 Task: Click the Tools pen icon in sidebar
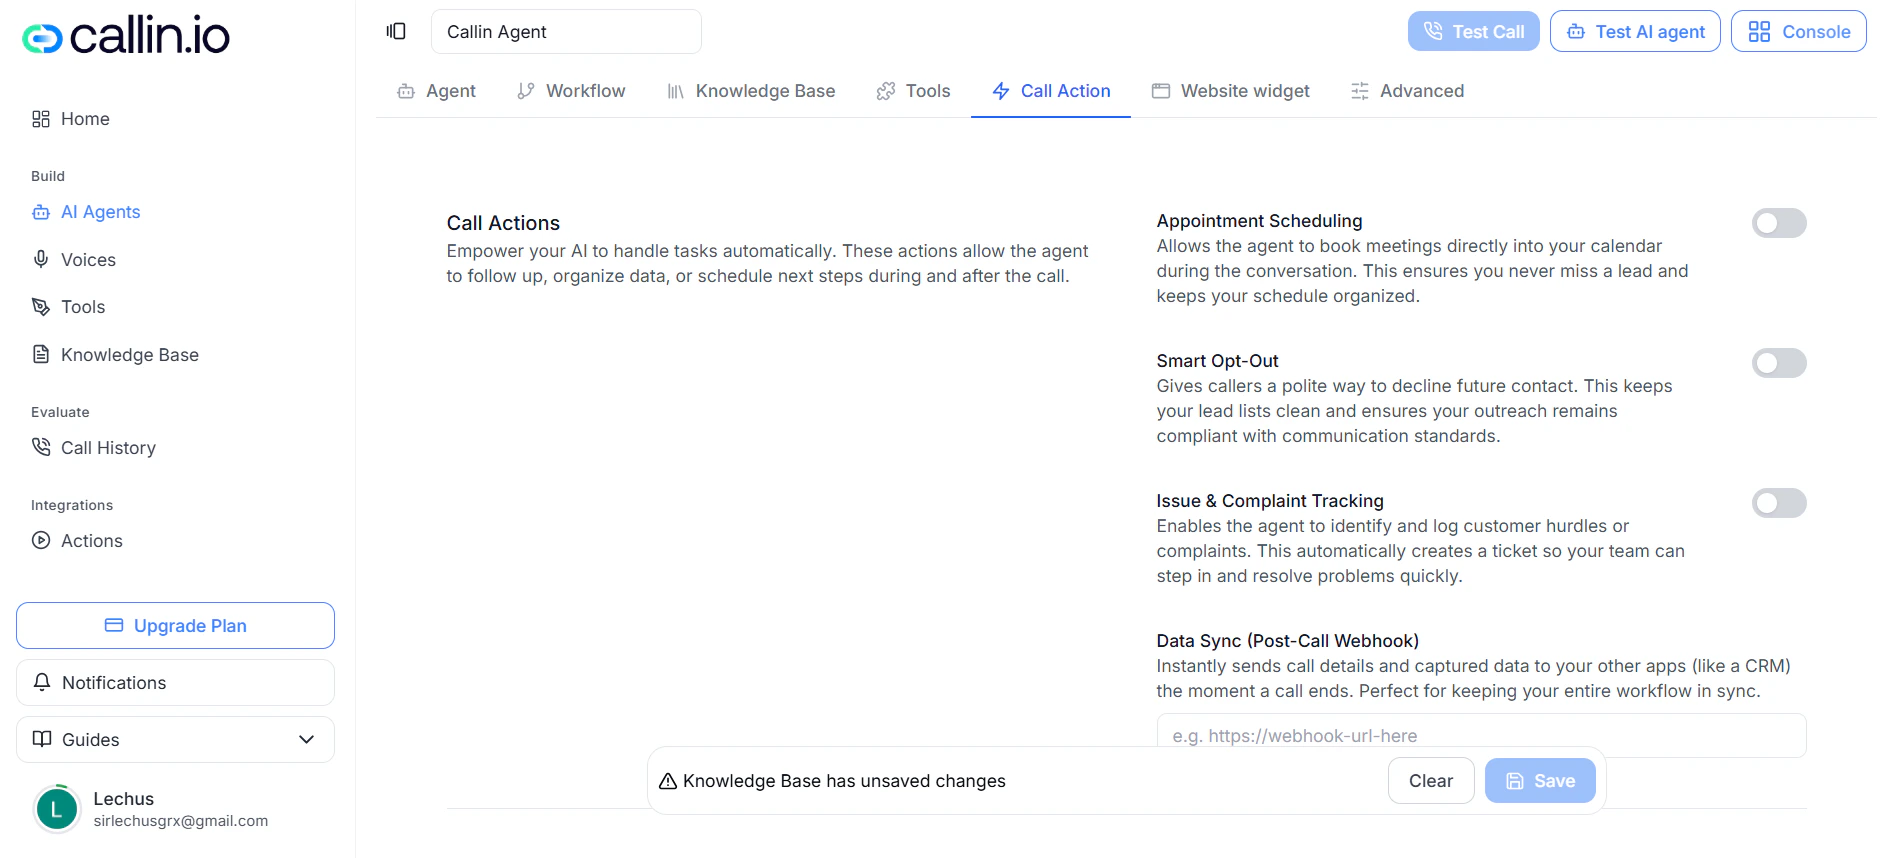click(41, 306)
